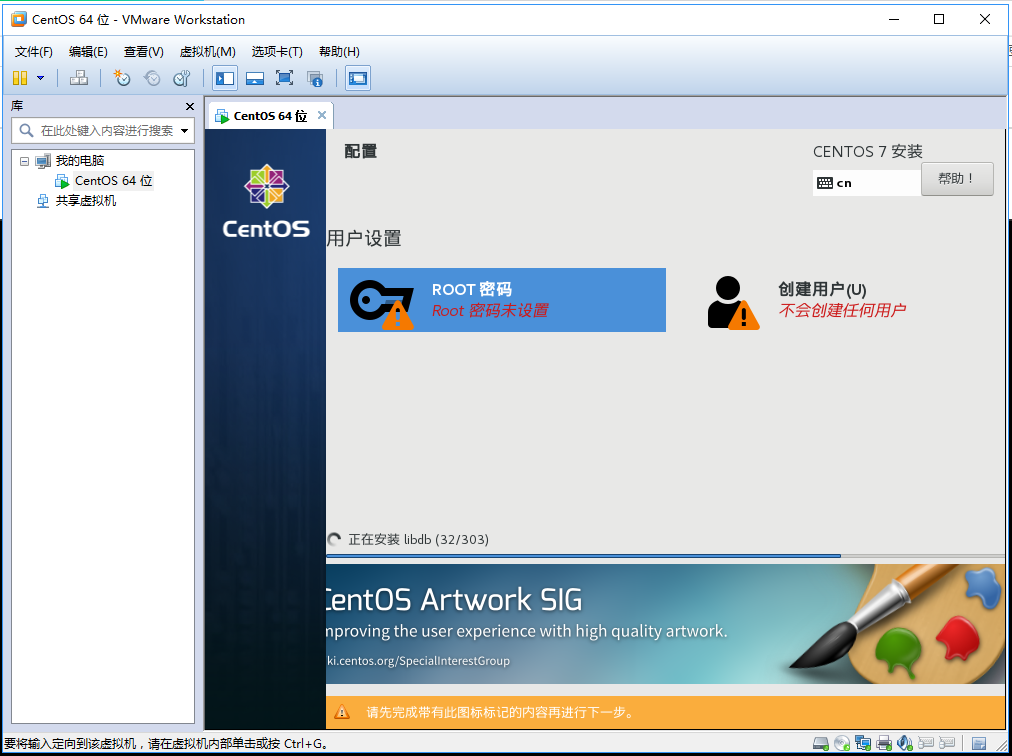The width and height of the screenshot is (1012, 756).
Task: Click the hard disk status icon
Action: tap(821, 744)
